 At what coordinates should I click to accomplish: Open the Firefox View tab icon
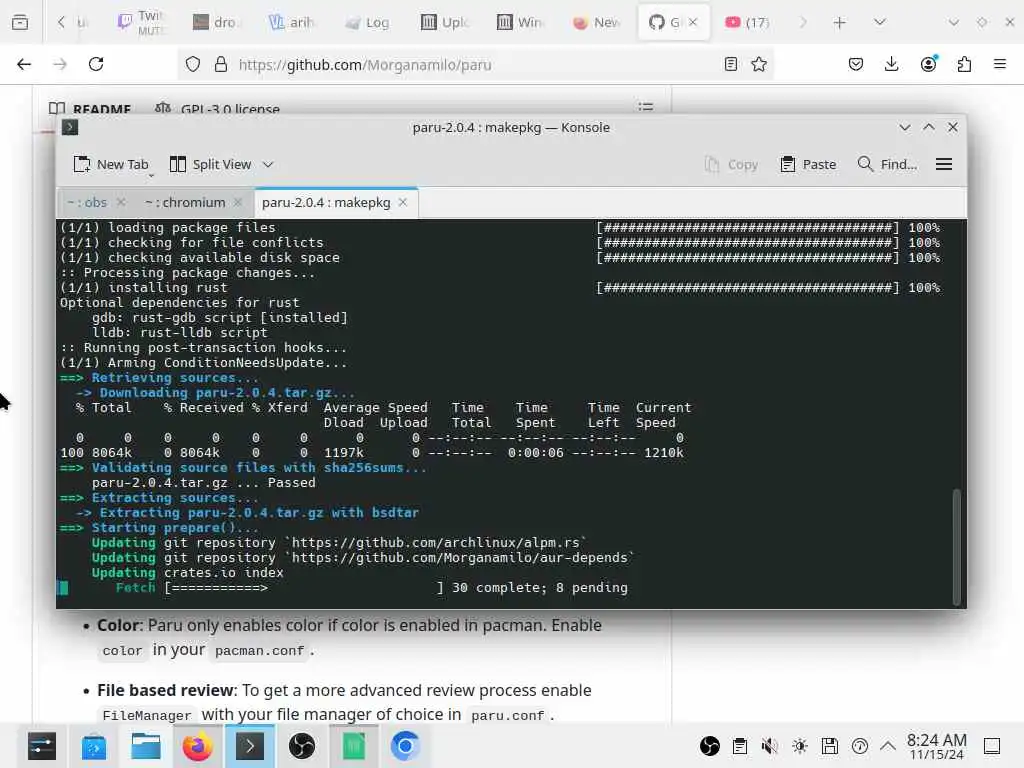coord(20,22)
